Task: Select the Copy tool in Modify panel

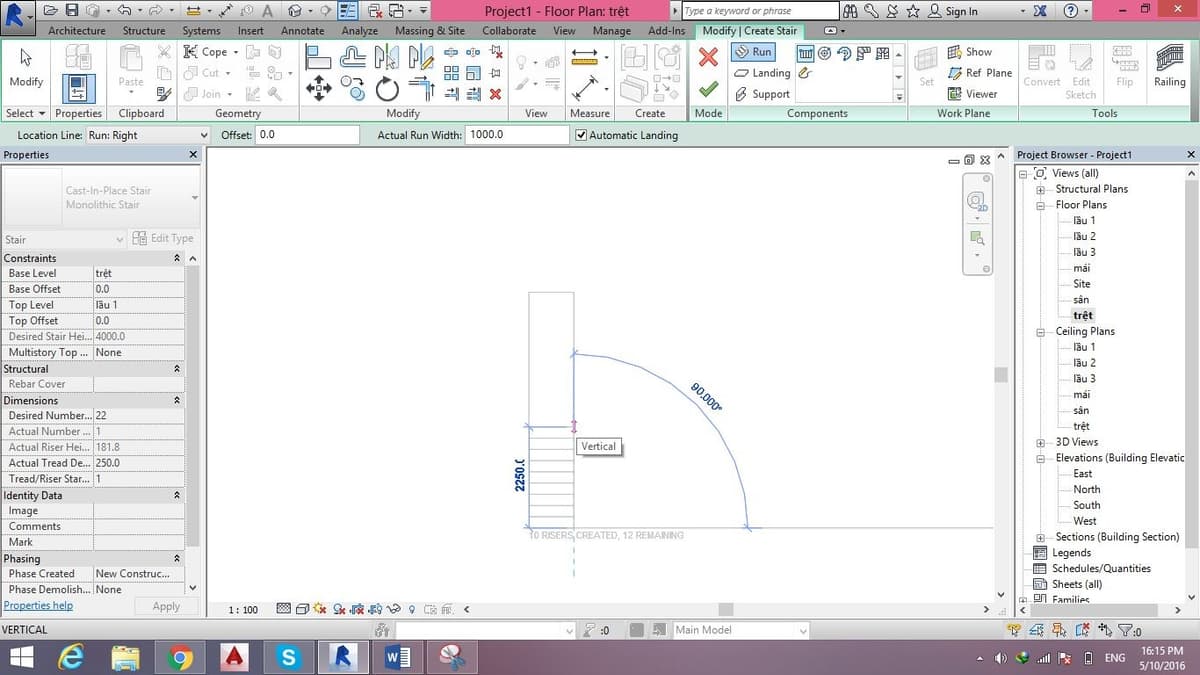Action: [353, 88]
